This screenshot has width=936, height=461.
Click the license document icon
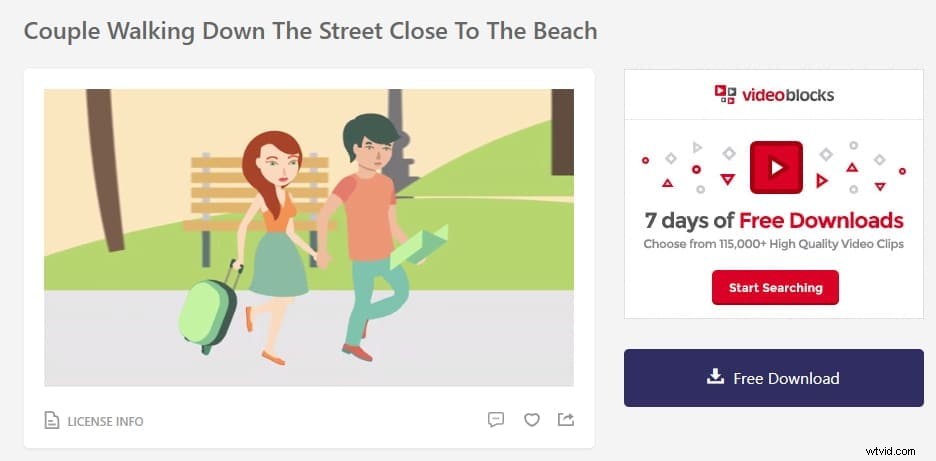(52, 421)
